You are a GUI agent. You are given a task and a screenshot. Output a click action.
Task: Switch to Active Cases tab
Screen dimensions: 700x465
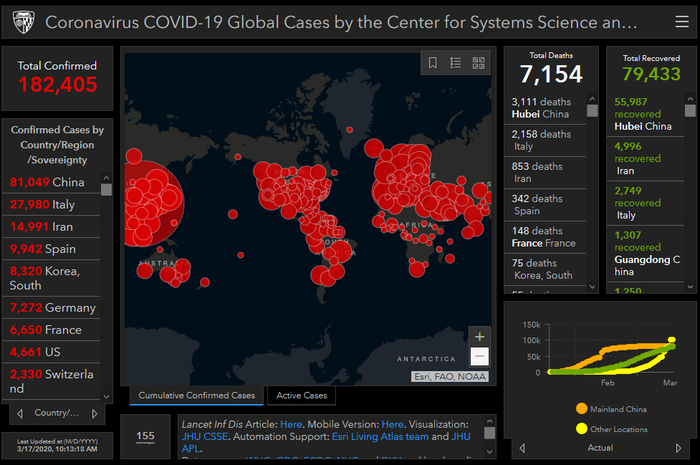301,396
